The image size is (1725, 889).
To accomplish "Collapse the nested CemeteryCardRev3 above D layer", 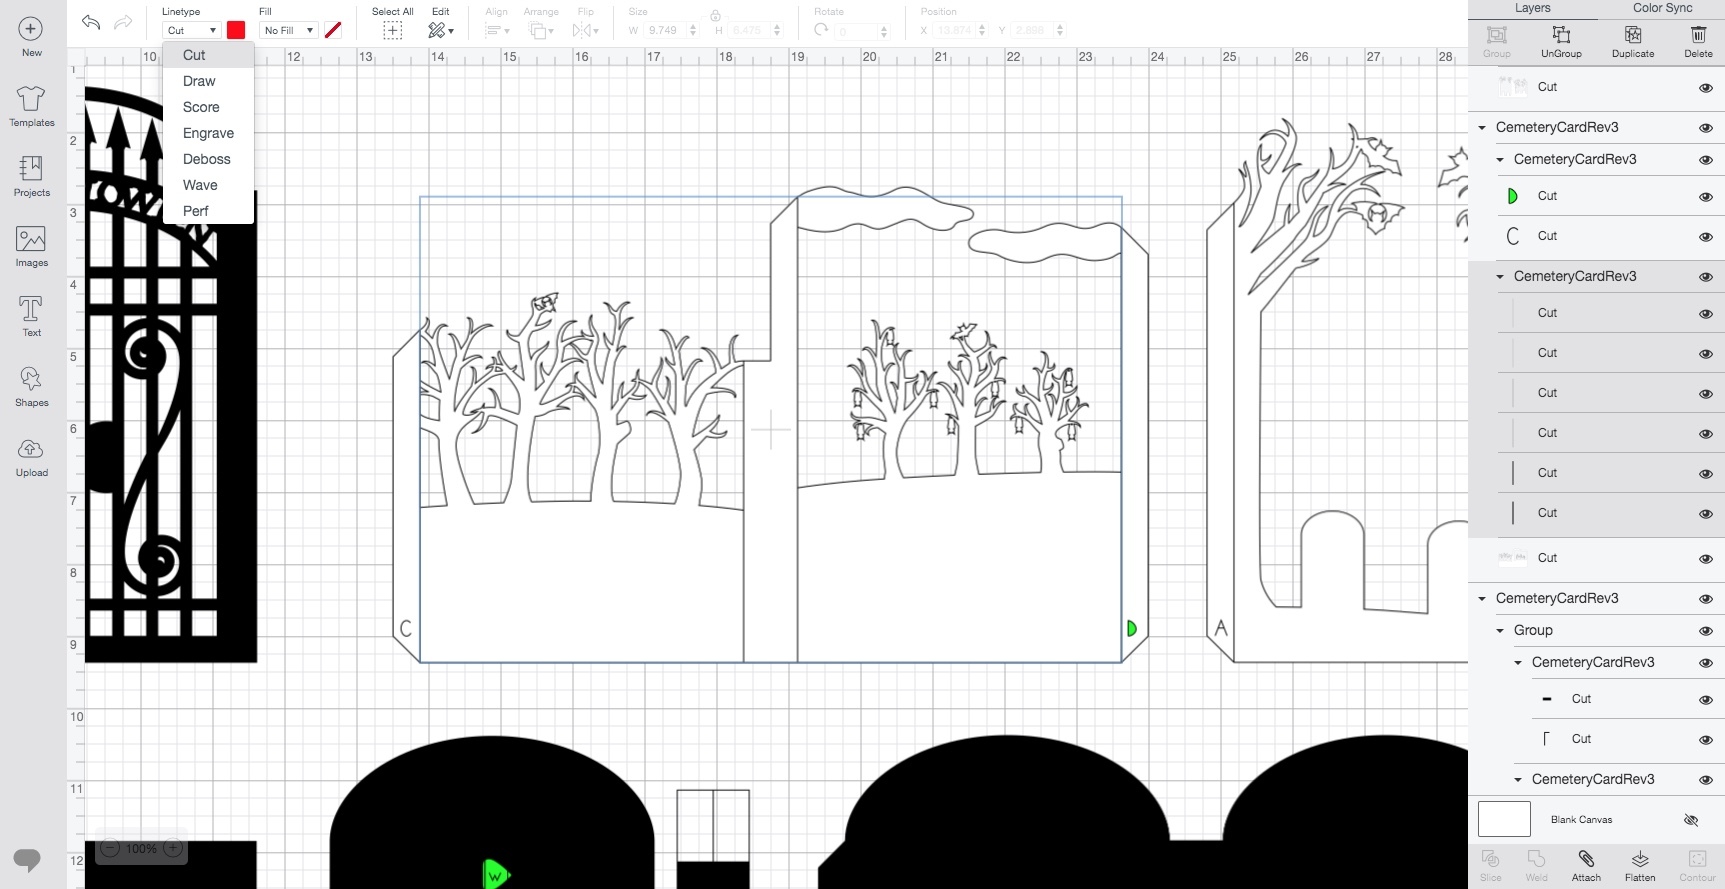I will 1500,160.
